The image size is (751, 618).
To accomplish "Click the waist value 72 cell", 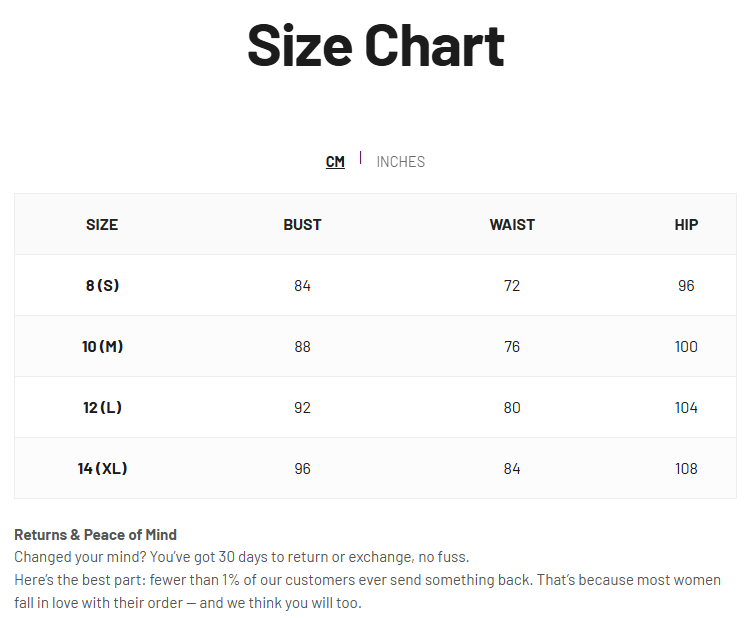I will [512, 286].
